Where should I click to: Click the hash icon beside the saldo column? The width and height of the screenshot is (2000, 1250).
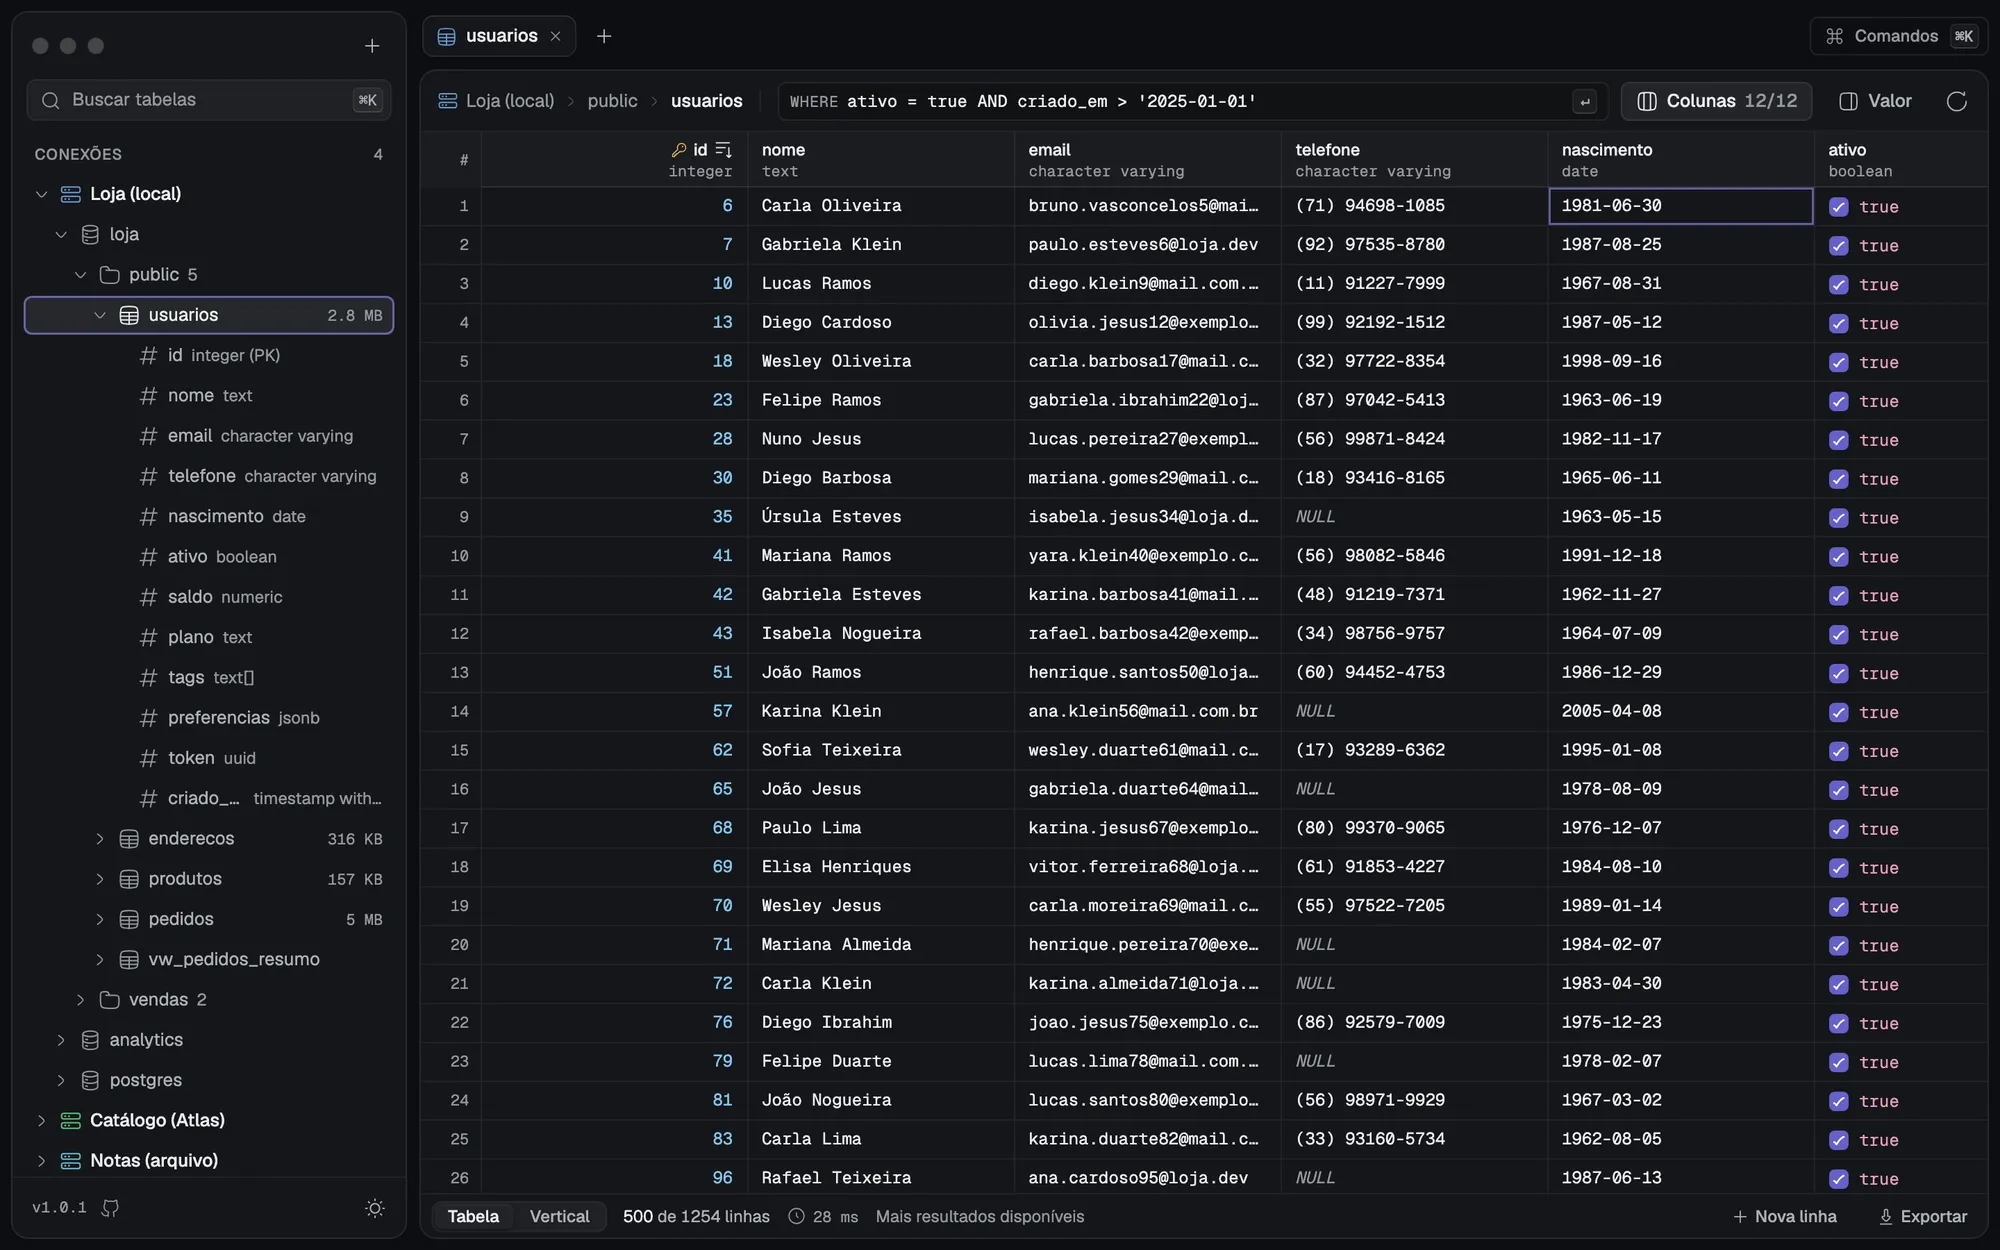tap(148, 597)
